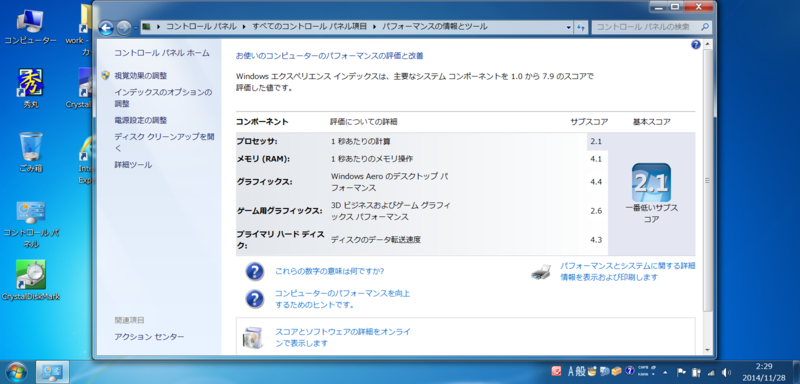Viewport: 800px width, 384px height.
Task: Open 視覚効果の調整 link
Action: pos(140,75)
